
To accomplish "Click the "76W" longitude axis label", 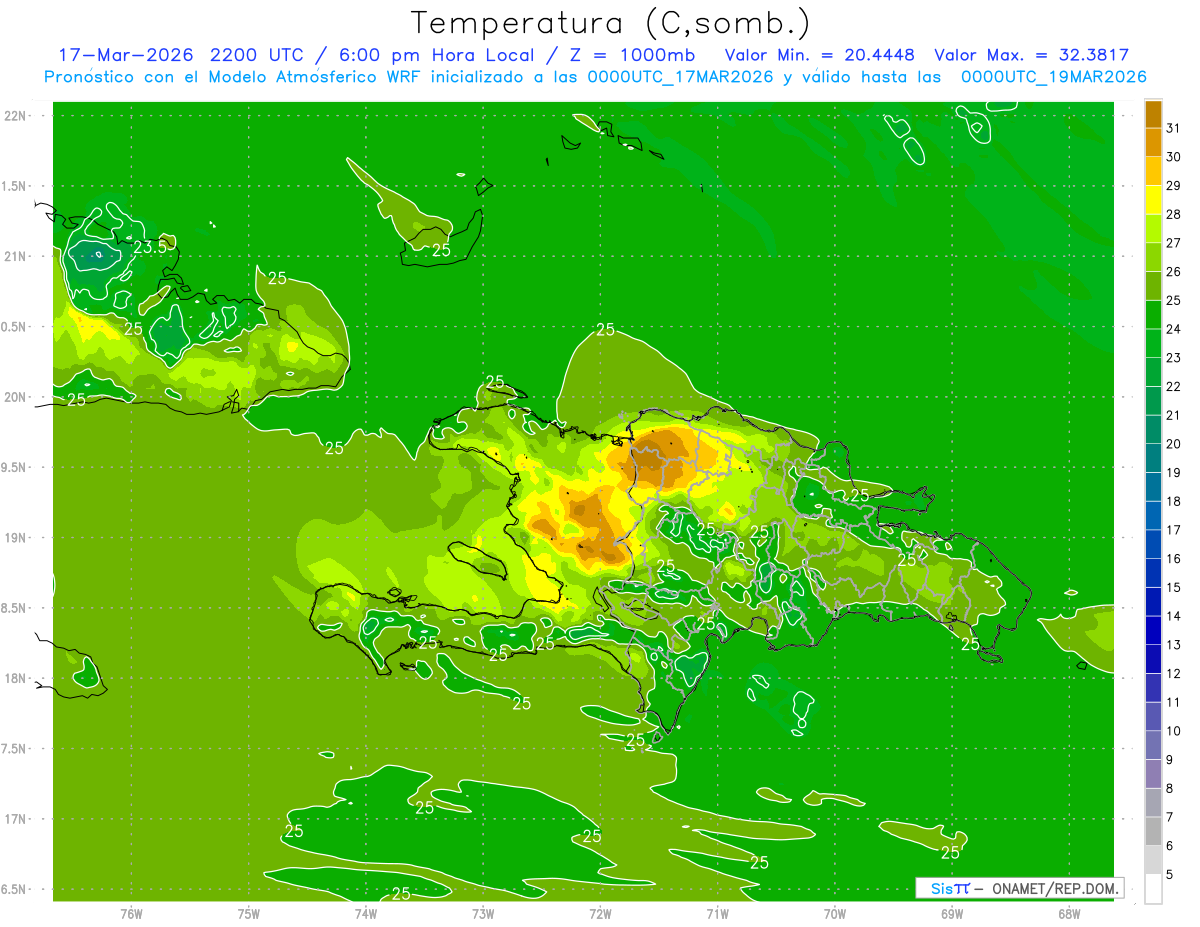I will (131, 914).
